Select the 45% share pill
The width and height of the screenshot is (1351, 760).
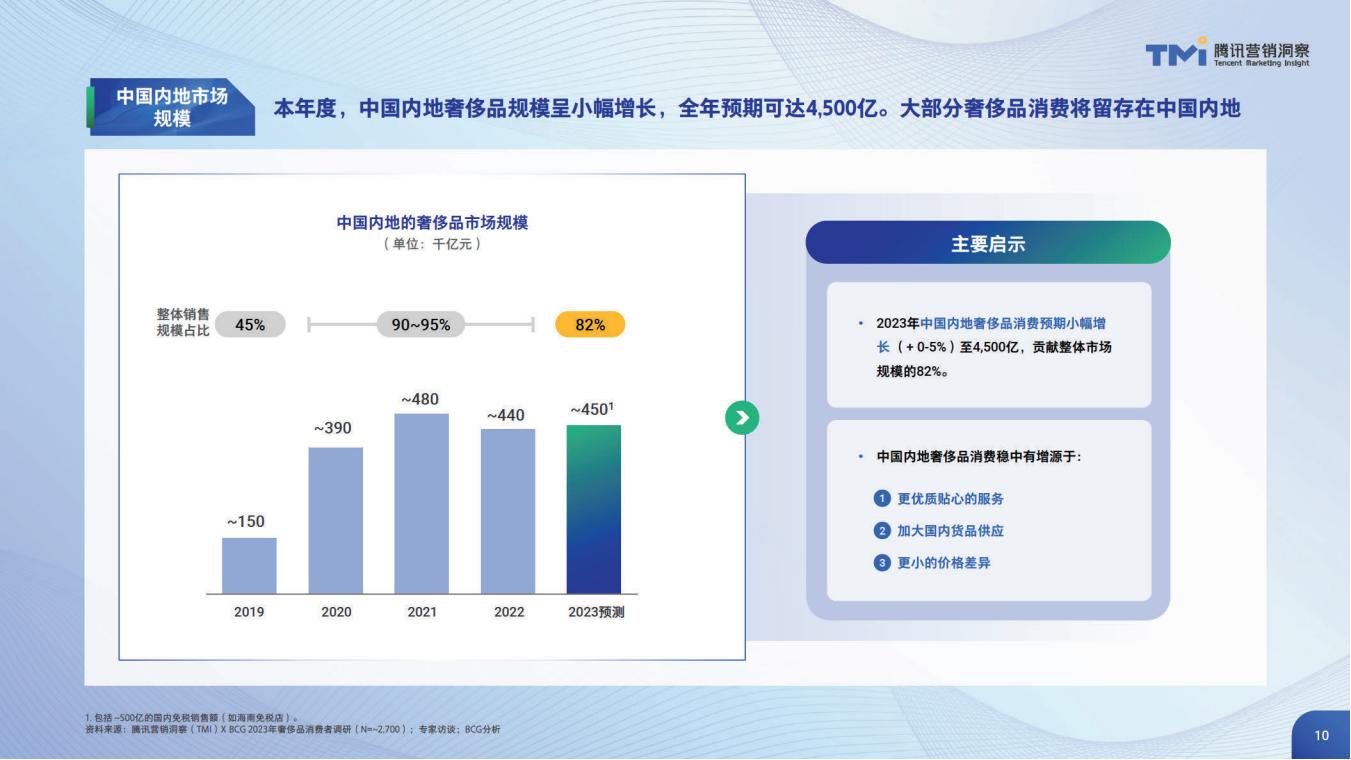click(x=250, y=325)
